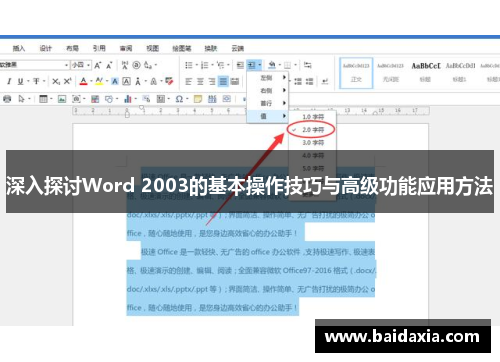Click the increase indent icon
The width and height of the screenshot is (500, 362).
(x=252, y=65)
